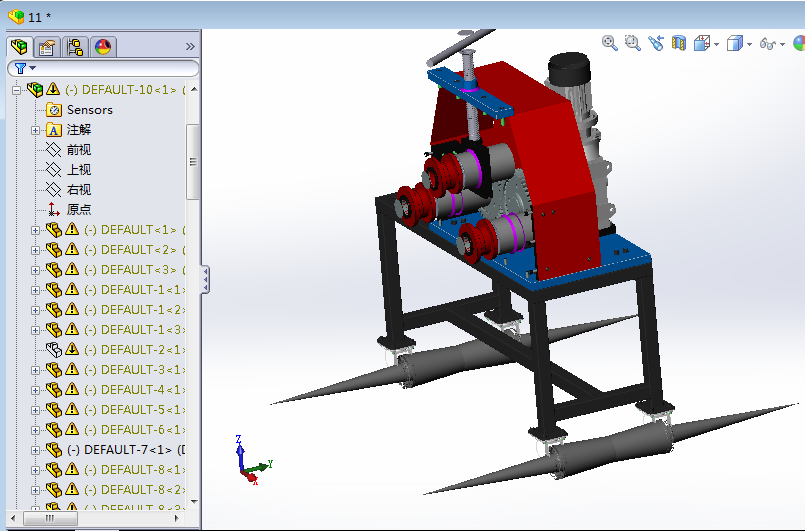The image size is (805, 531).
Task: Click the DEFAULT<1> part icon
Action: coord(53,230)
